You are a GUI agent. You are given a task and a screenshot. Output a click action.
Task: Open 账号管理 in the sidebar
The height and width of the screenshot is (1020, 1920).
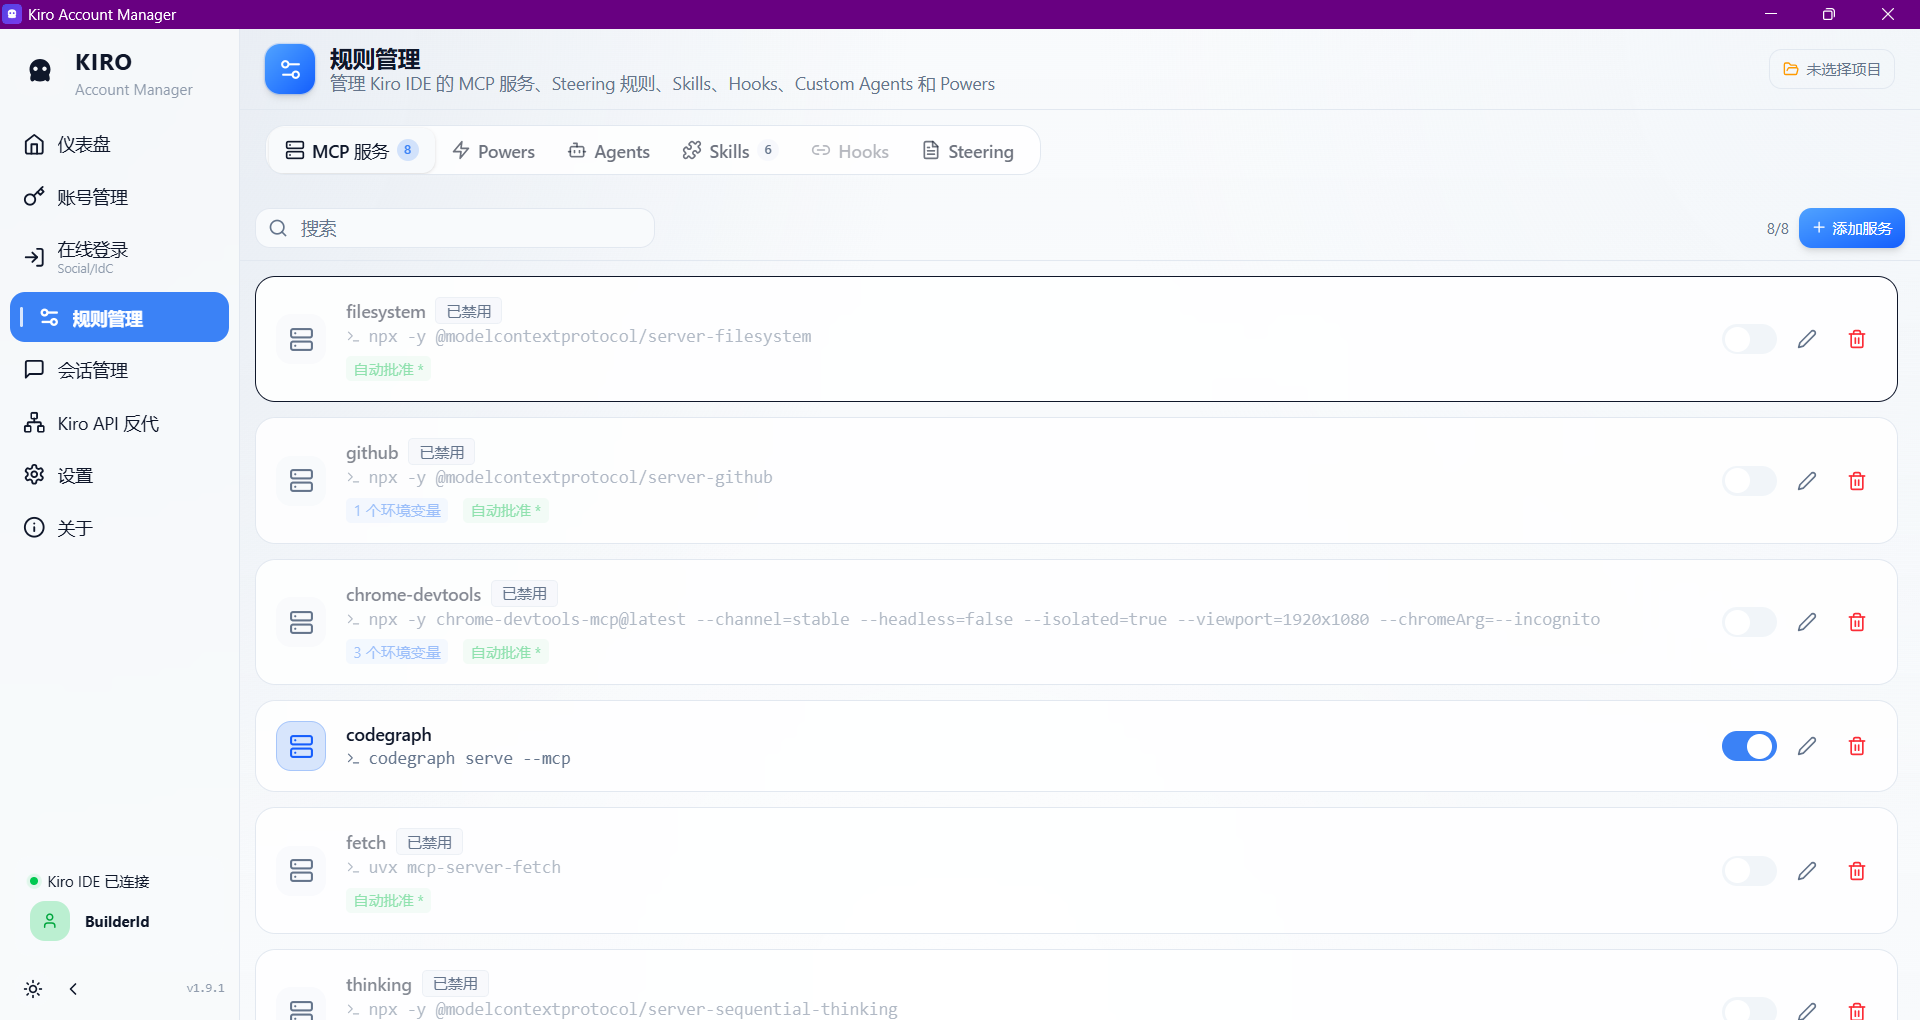[x=119, y=197]
